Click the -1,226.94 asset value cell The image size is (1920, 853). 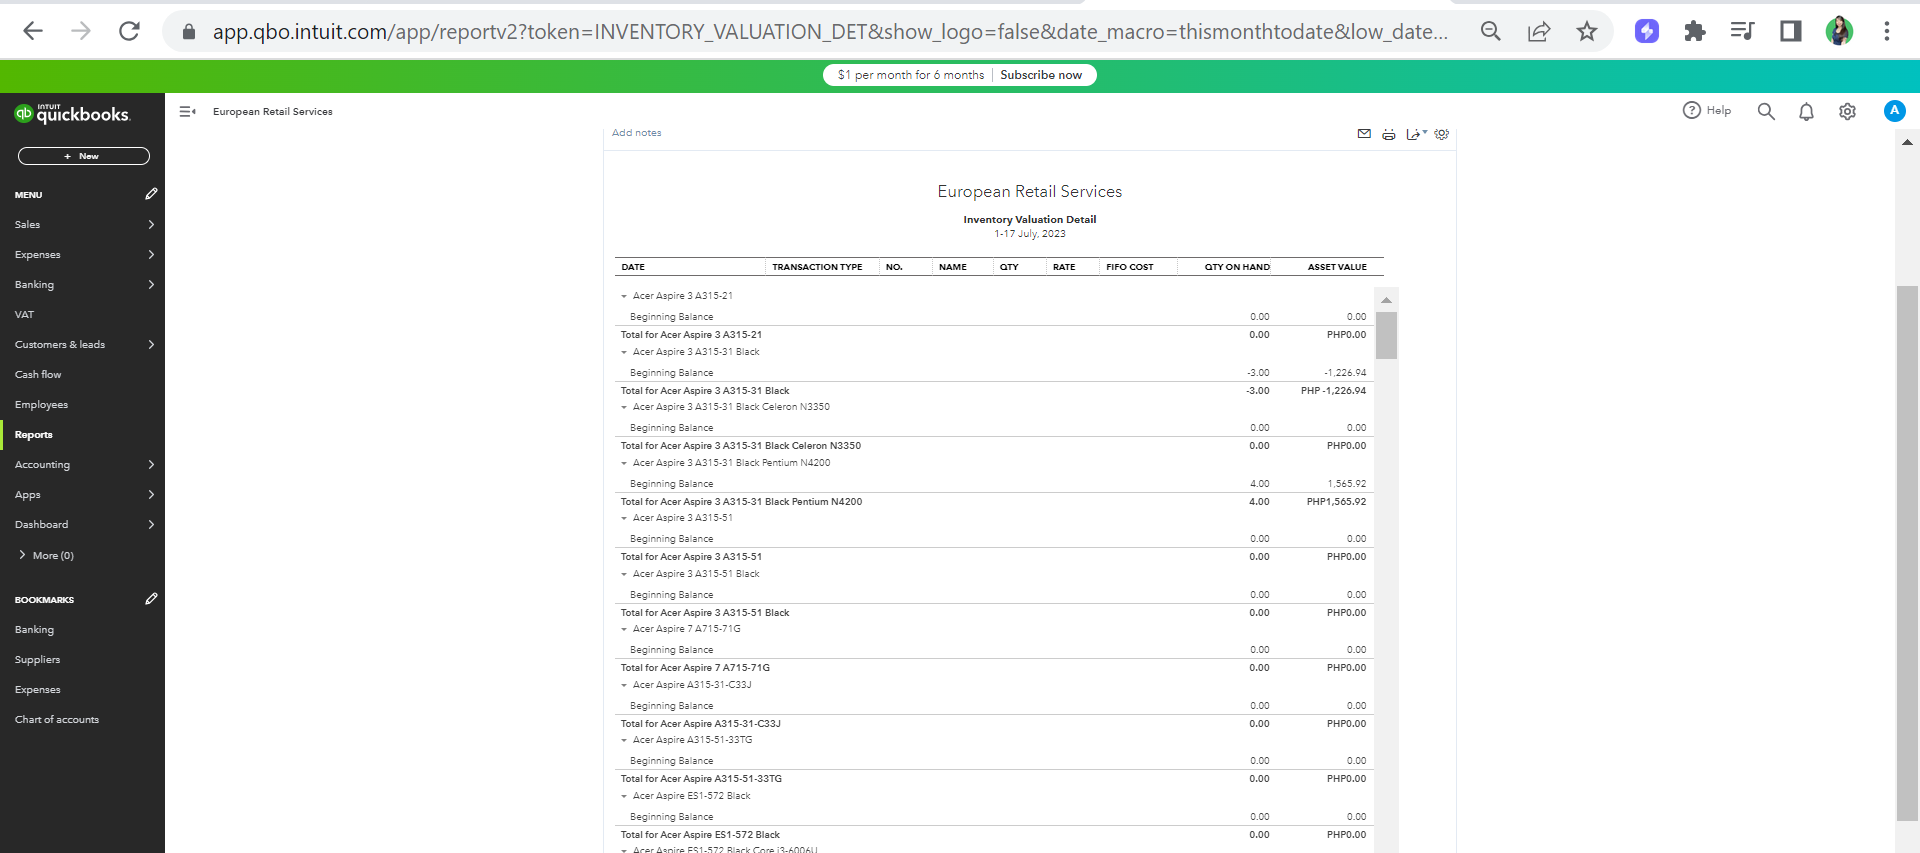click(x=1345, y=373)
